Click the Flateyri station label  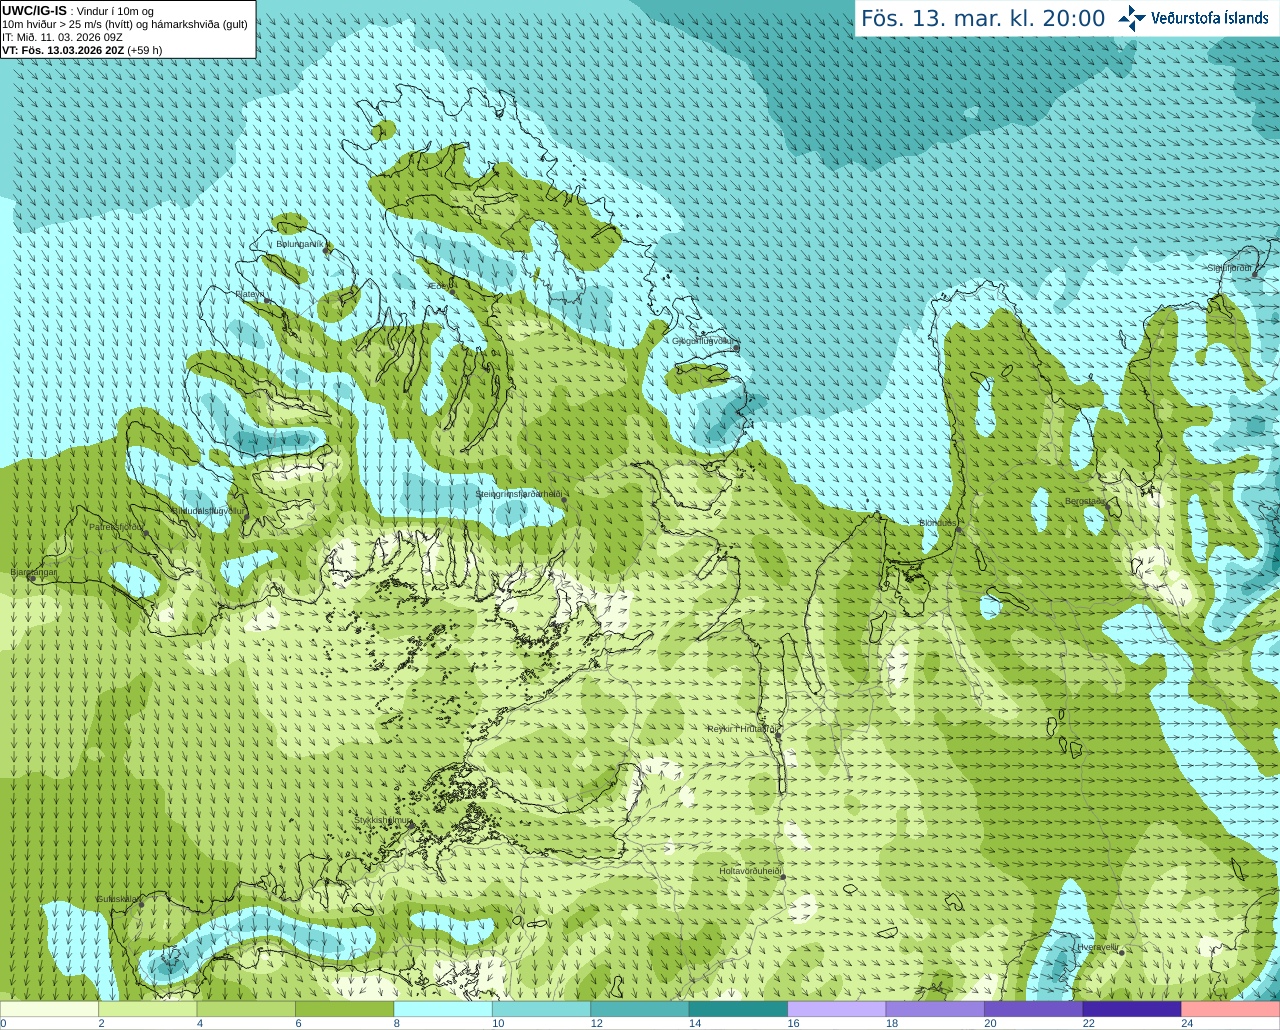[x=250, y=294]
